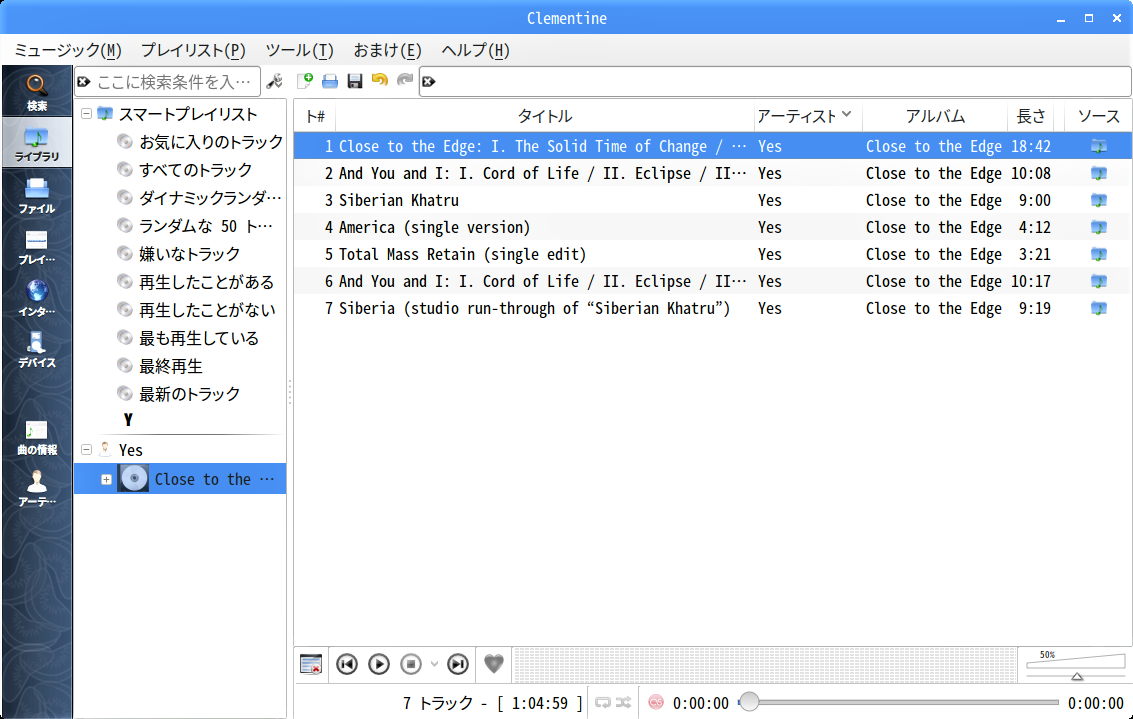Click the load playlist icon left of the floppy disk

pyautogui.click(x=329, y=81)
